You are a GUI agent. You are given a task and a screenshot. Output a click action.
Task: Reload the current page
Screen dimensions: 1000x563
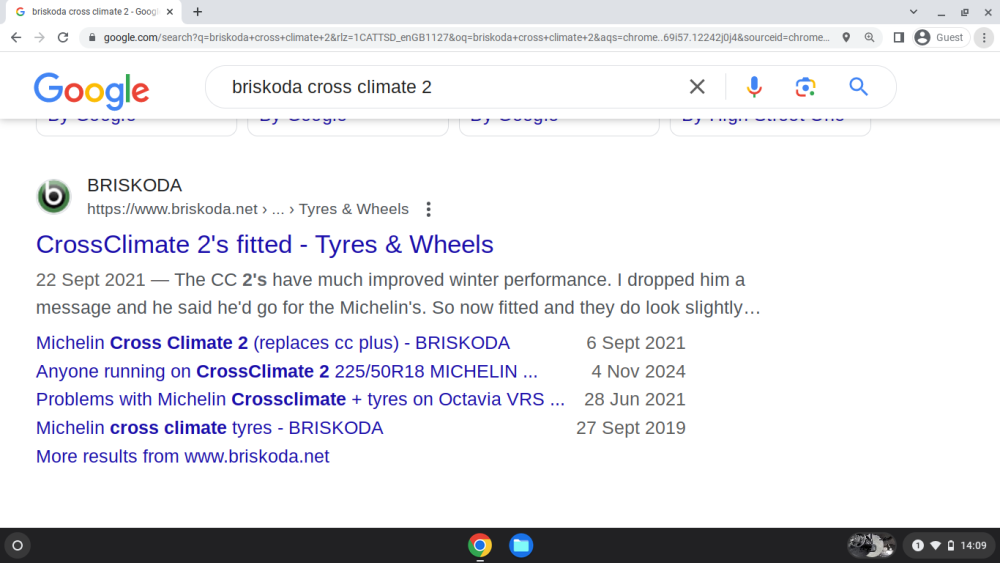coord(62,38)
